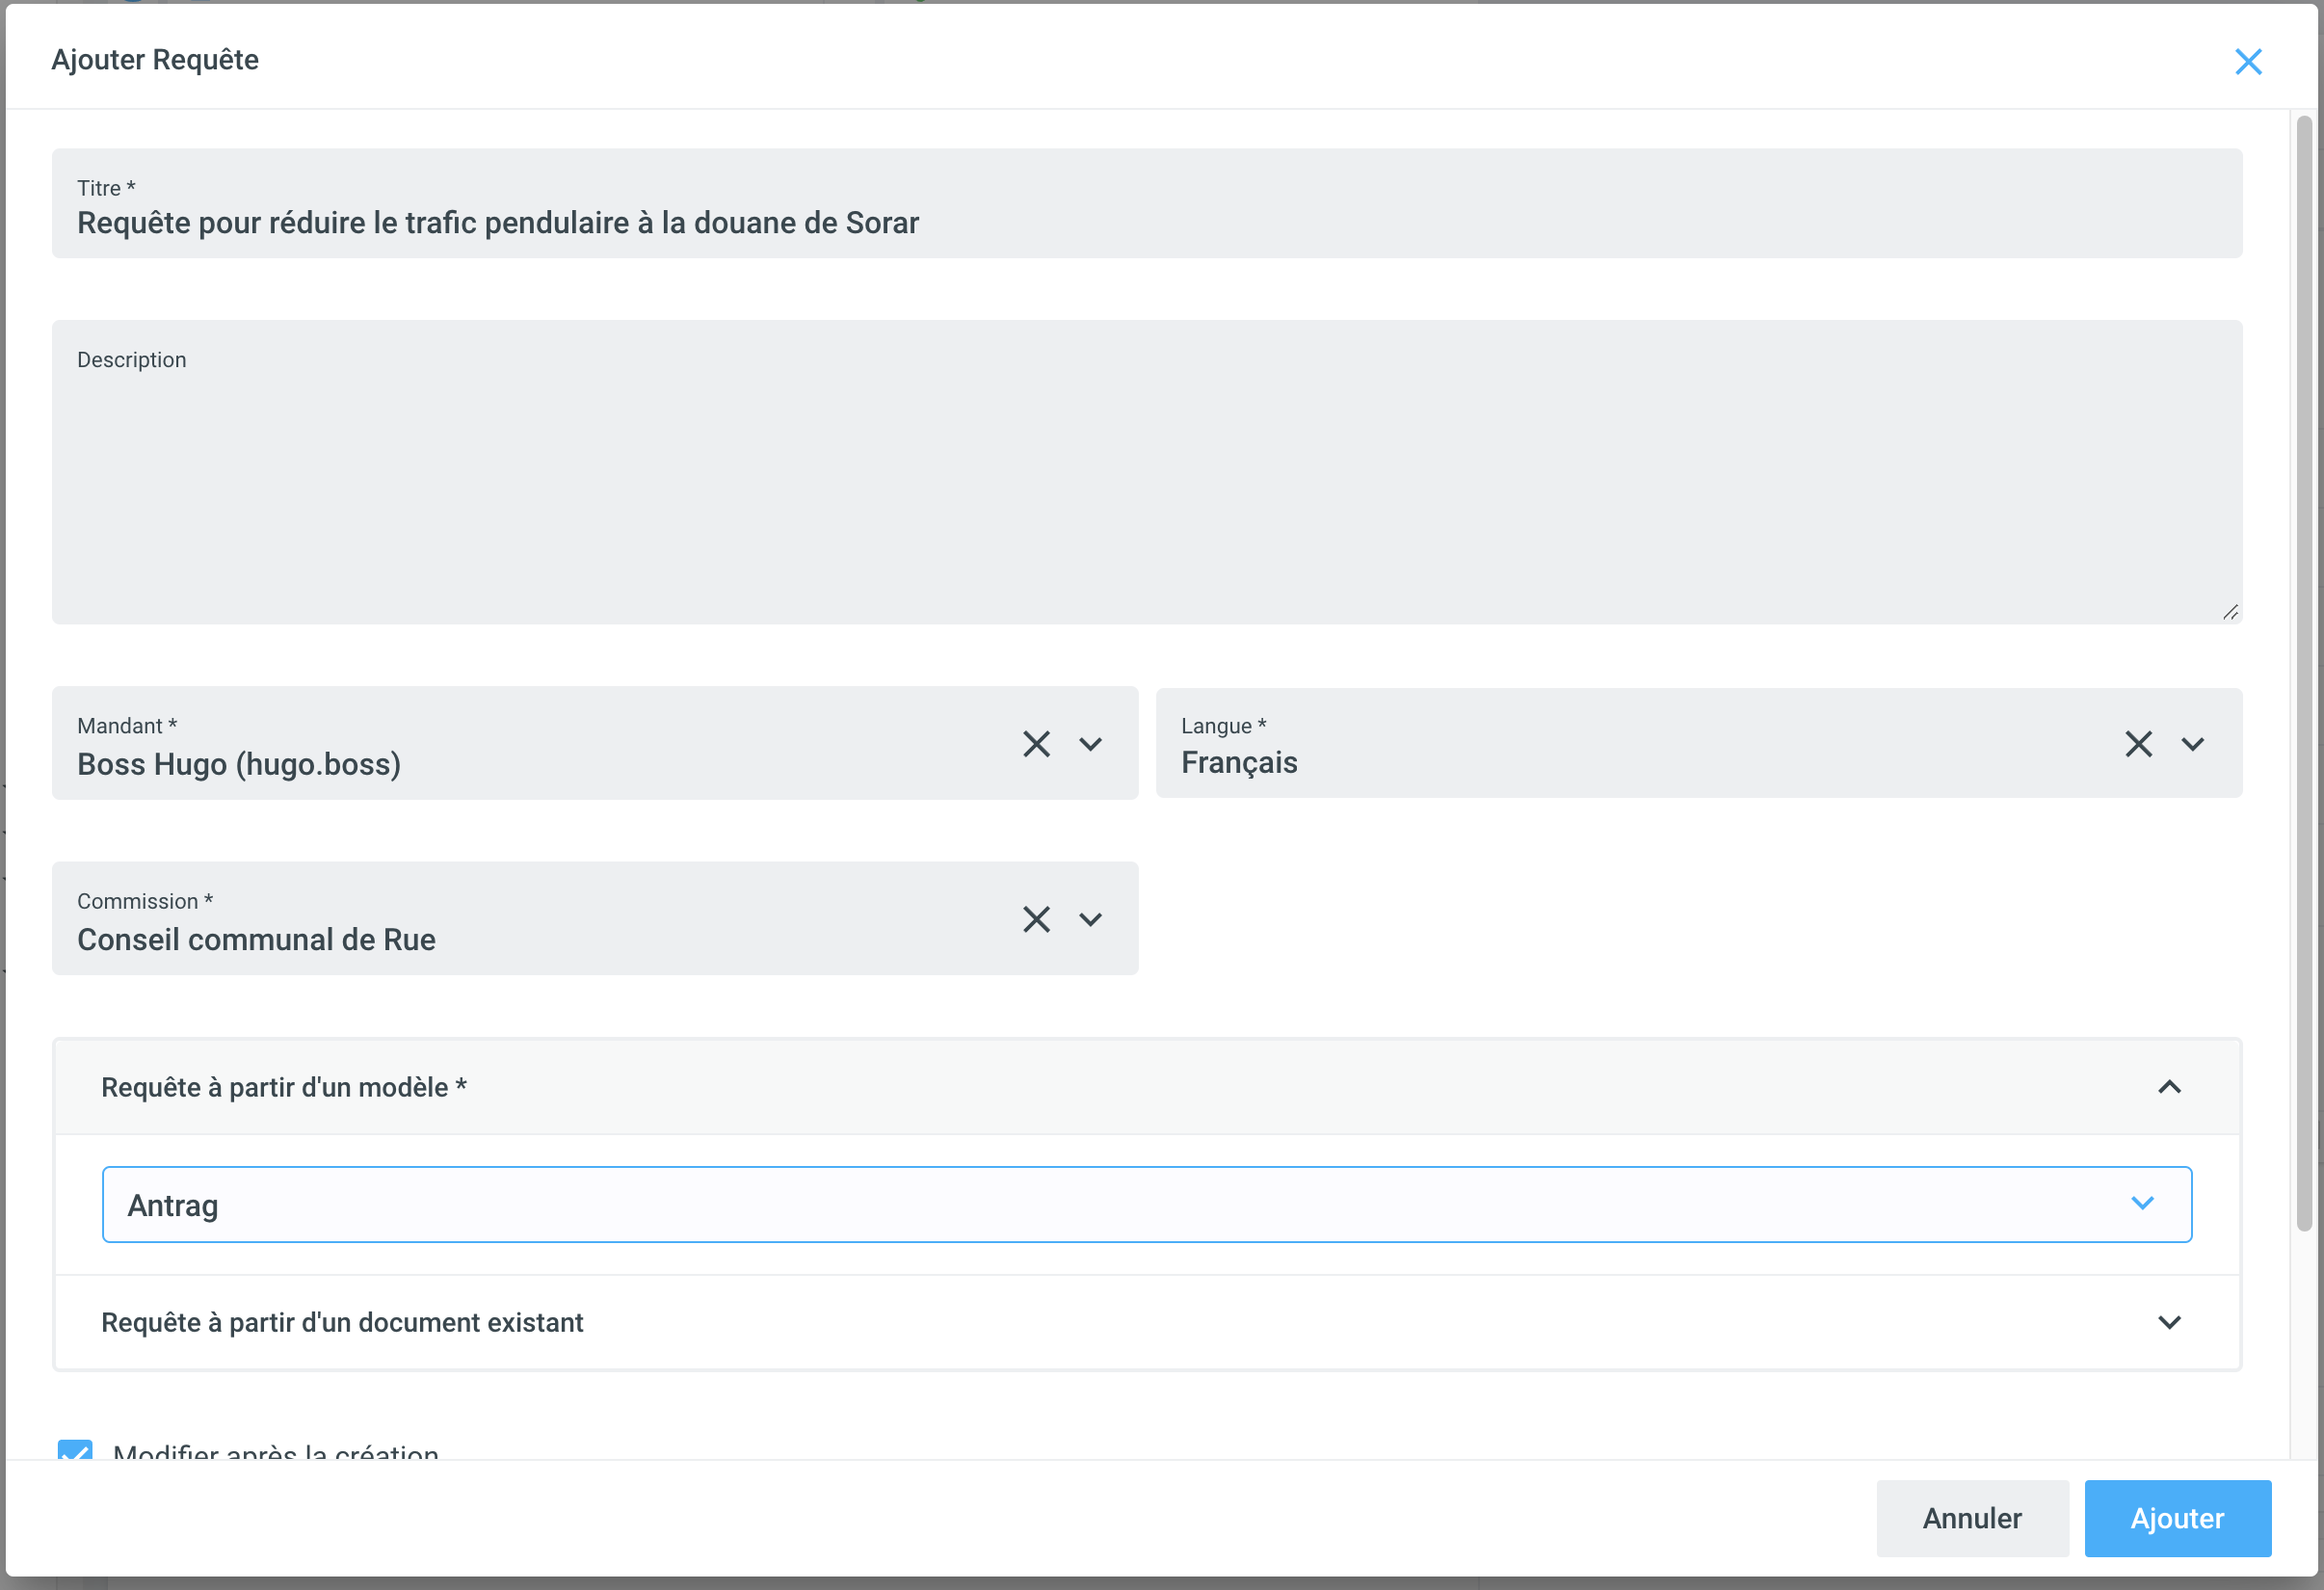Open the Mandant dropdown list

1090,744
